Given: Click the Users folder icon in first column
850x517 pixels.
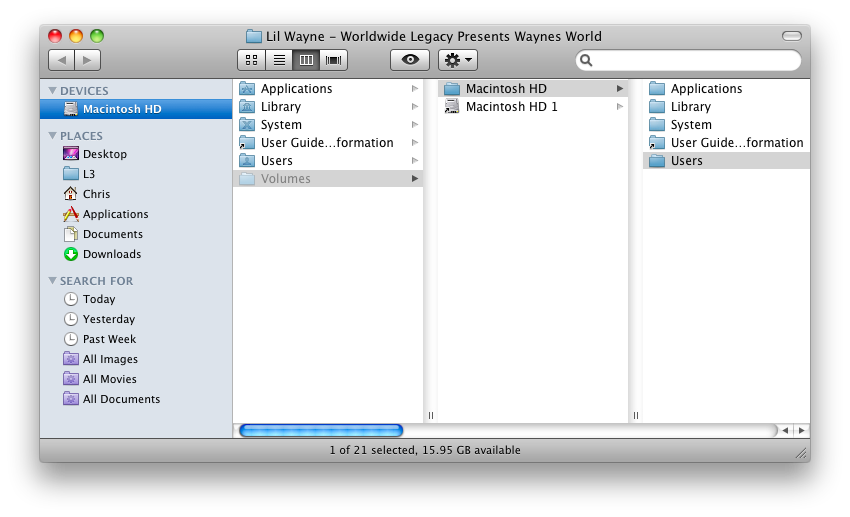Looking at the screenshot, I should click(247, 160).
